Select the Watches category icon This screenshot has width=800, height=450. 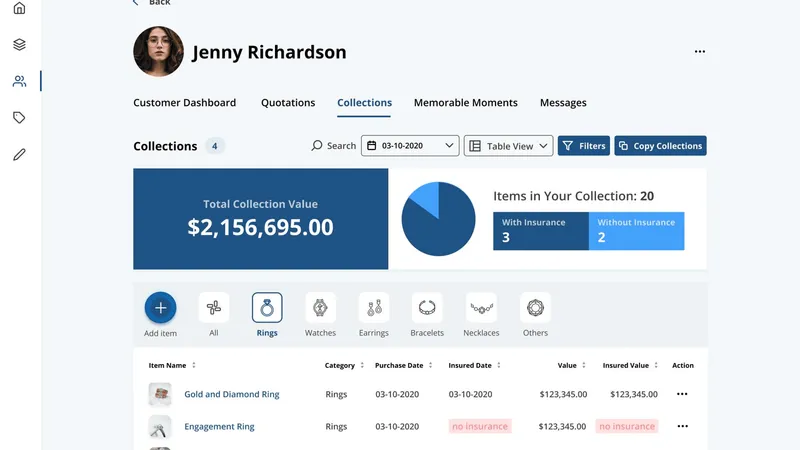coord(320,308)
